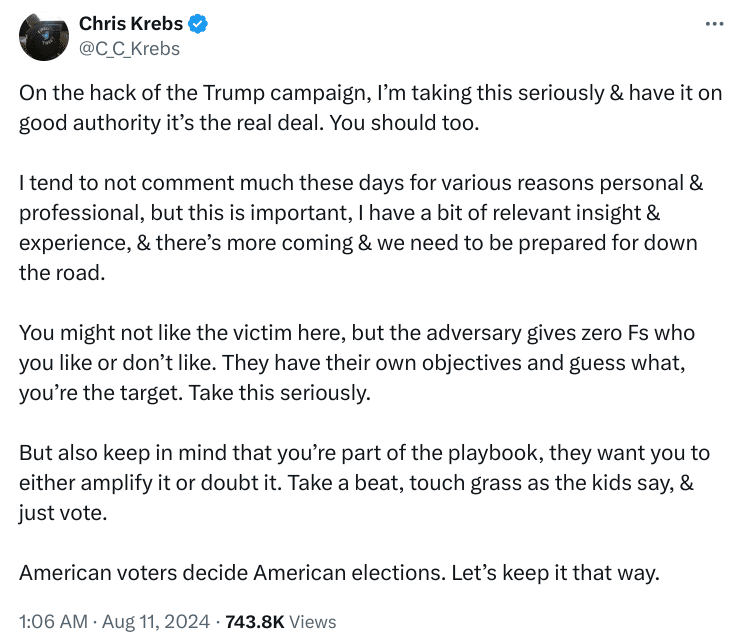Open Chris Krebs profile avatar picture
733x639 pixels.
tap(43, 36)
